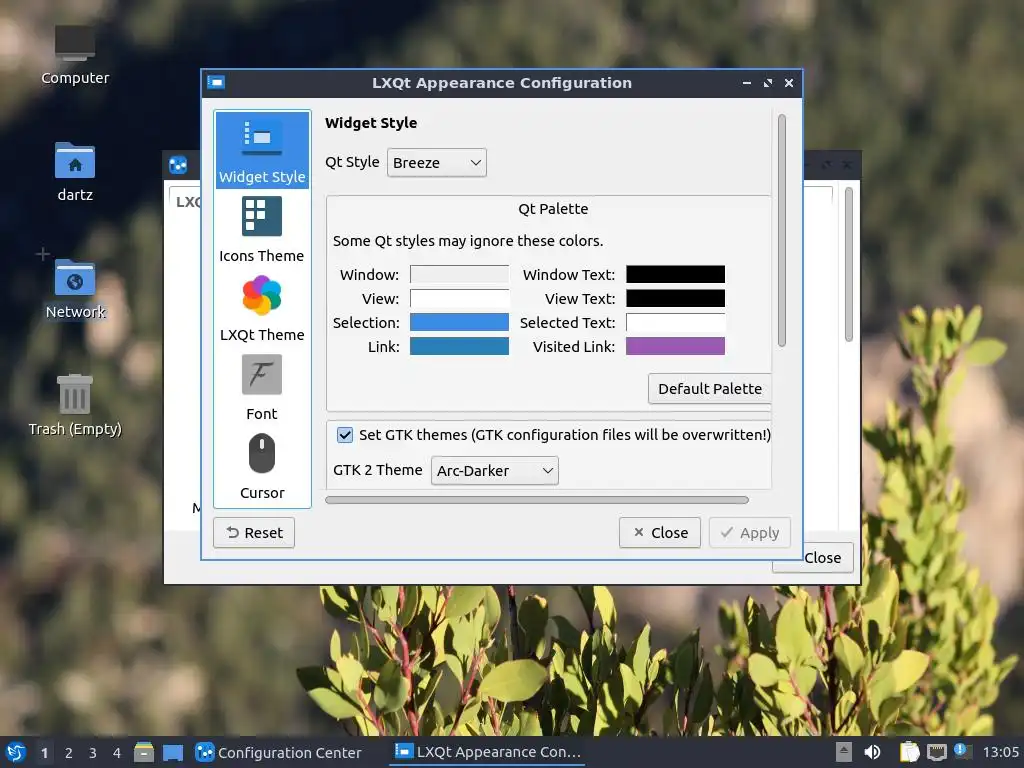Click the show desktop panel icon
Viewport: 1024px width, 768px height.
click(x=172, y=752)
